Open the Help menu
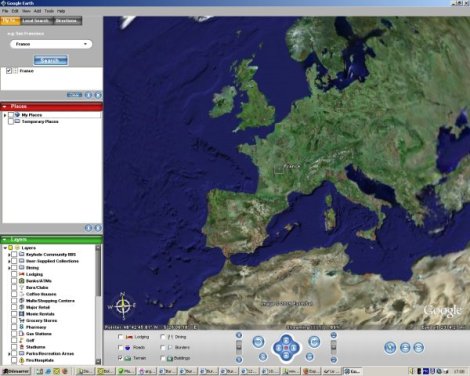Image resolution: width=470 pixels, height=376 pixels. [x=61, y=11]
